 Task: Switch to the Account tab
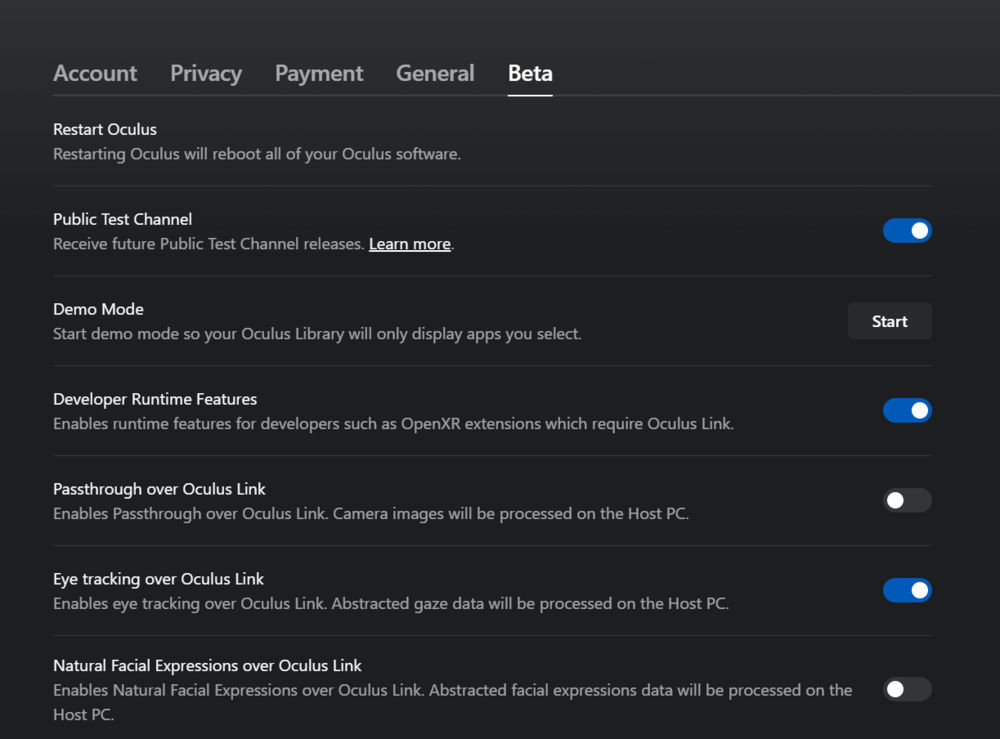[x=95, y=73]
